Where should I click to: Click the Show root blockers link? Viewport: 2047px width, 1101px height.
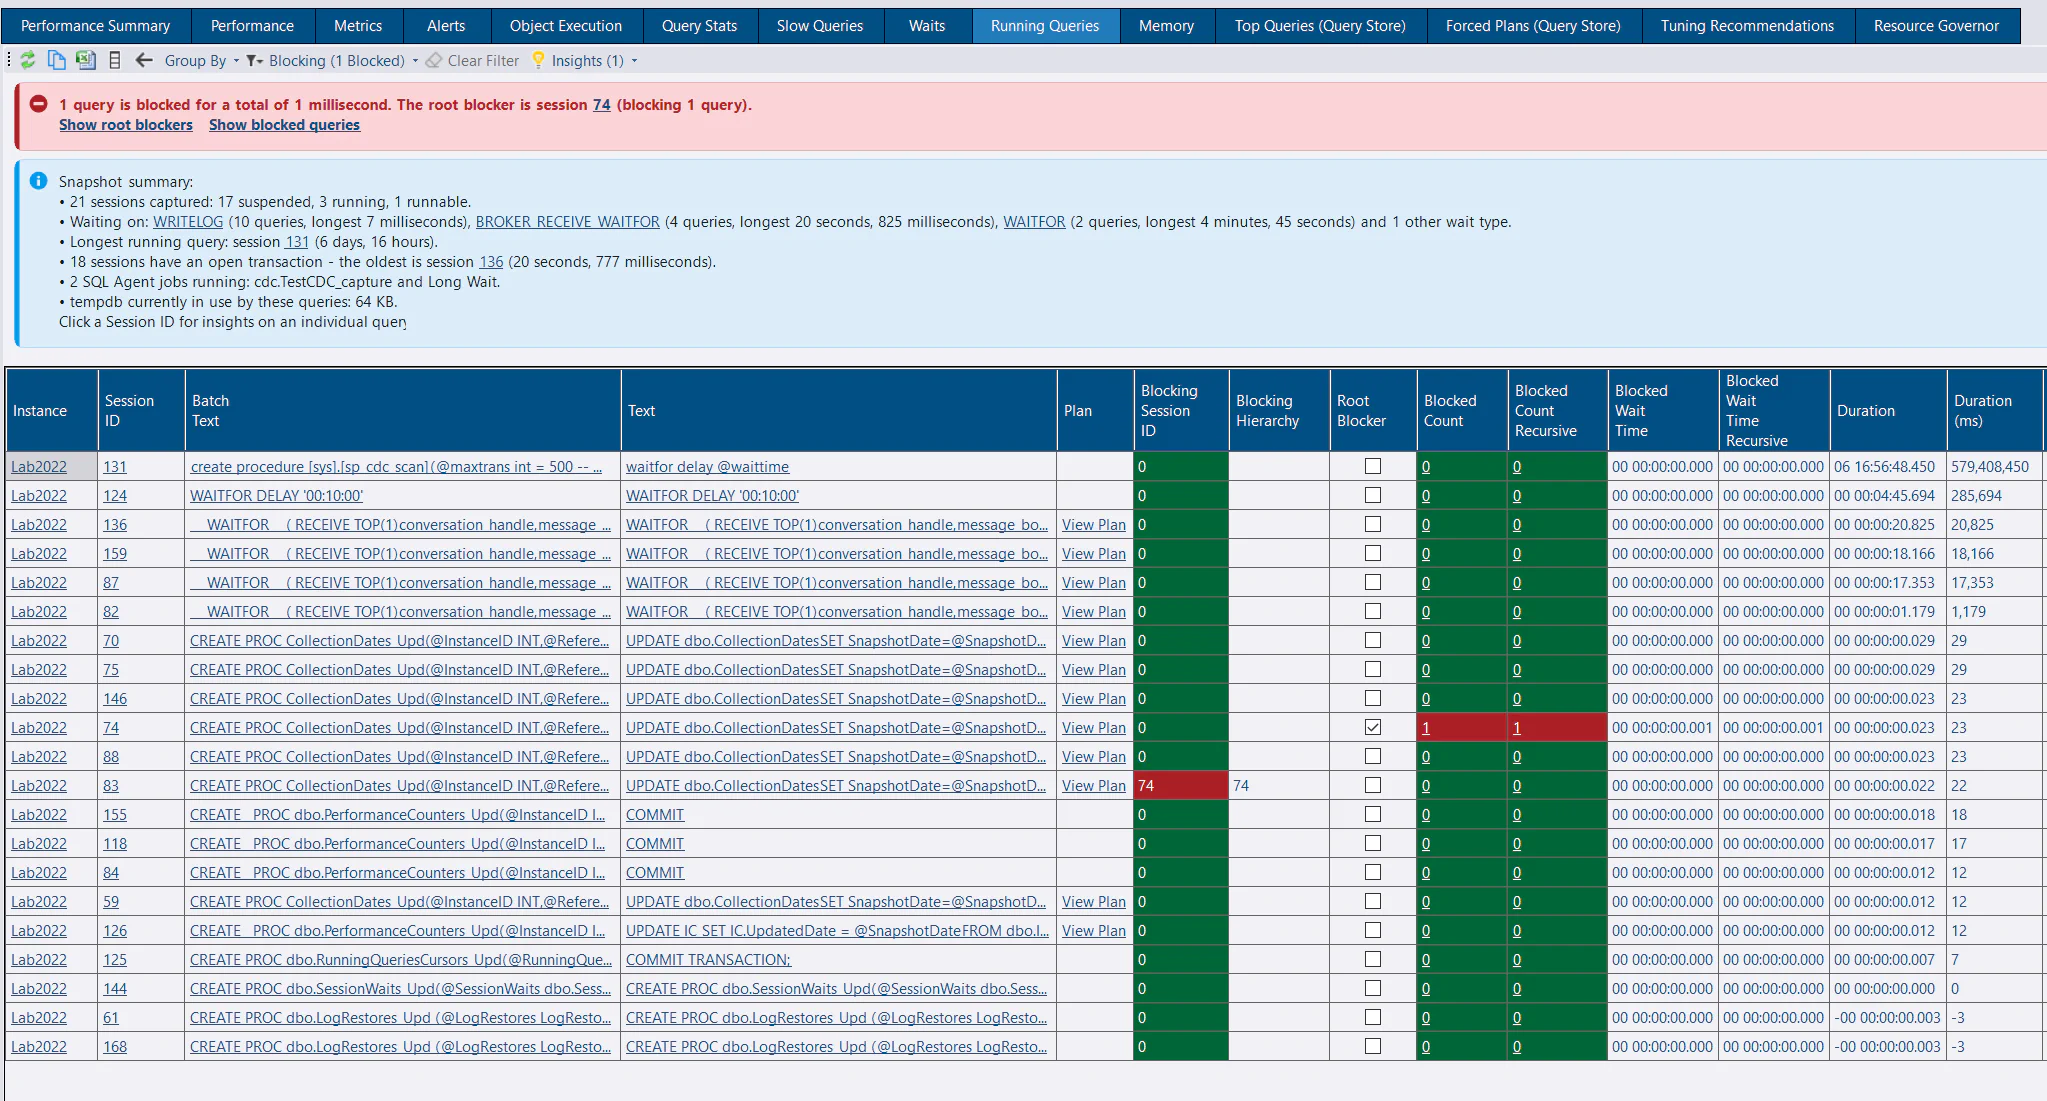pyautogui.click(x=126, y=125)
